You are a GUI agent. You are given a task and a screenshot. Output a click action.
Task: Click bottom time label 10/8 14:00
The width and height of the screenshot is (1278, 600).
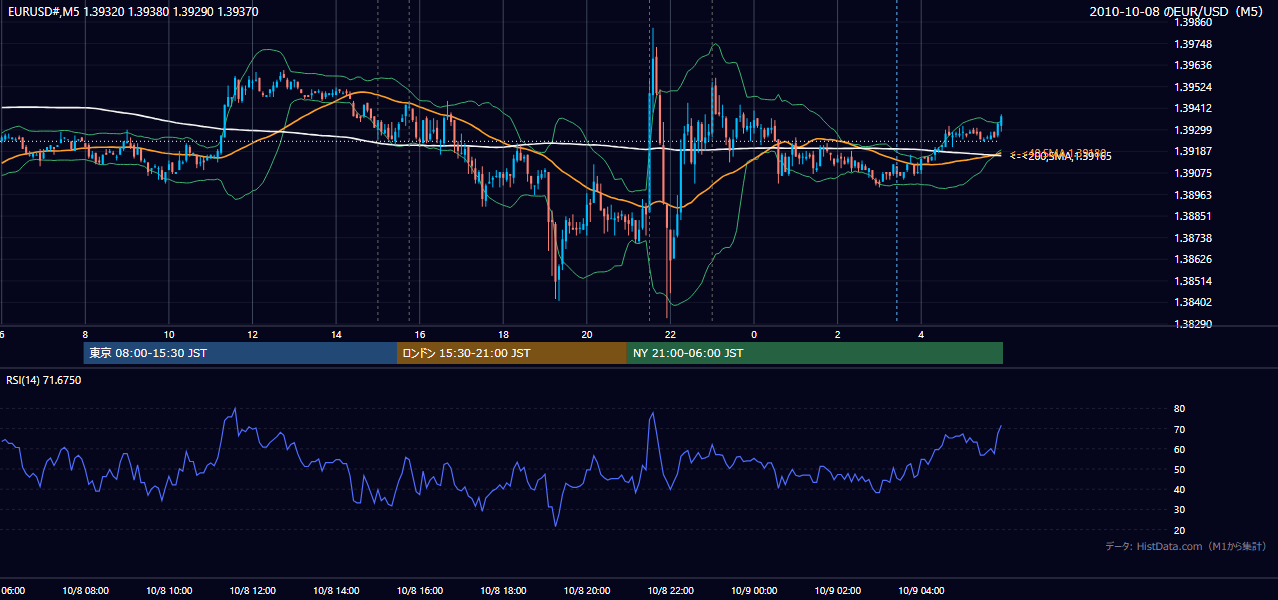coord(336,591)
